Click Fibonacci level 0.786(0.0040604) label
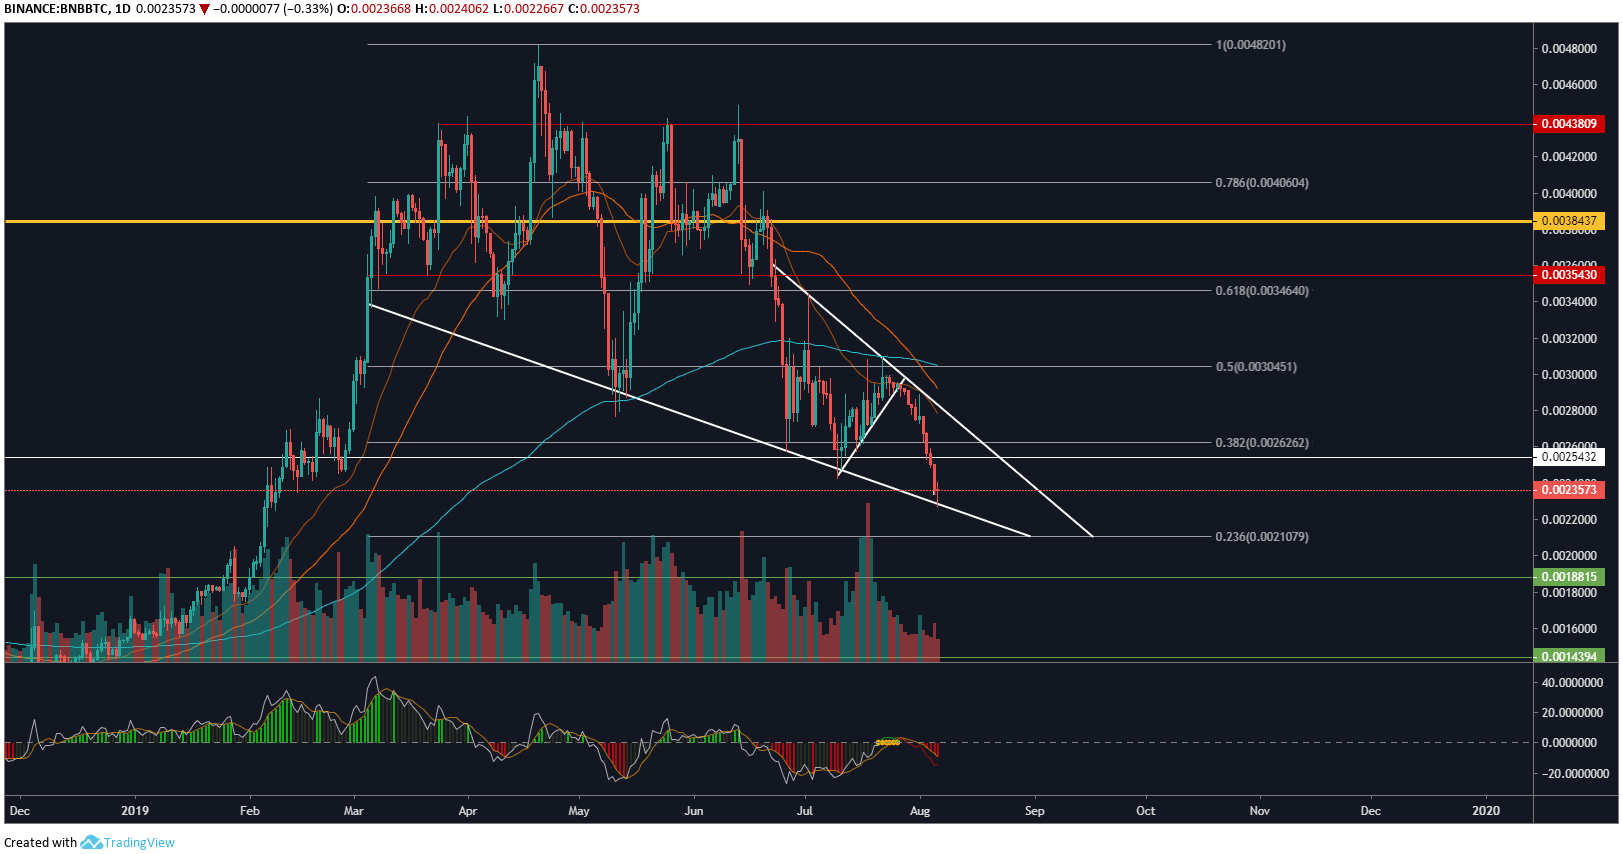This screenshot has width=1623, height=854. (1261, 183)
